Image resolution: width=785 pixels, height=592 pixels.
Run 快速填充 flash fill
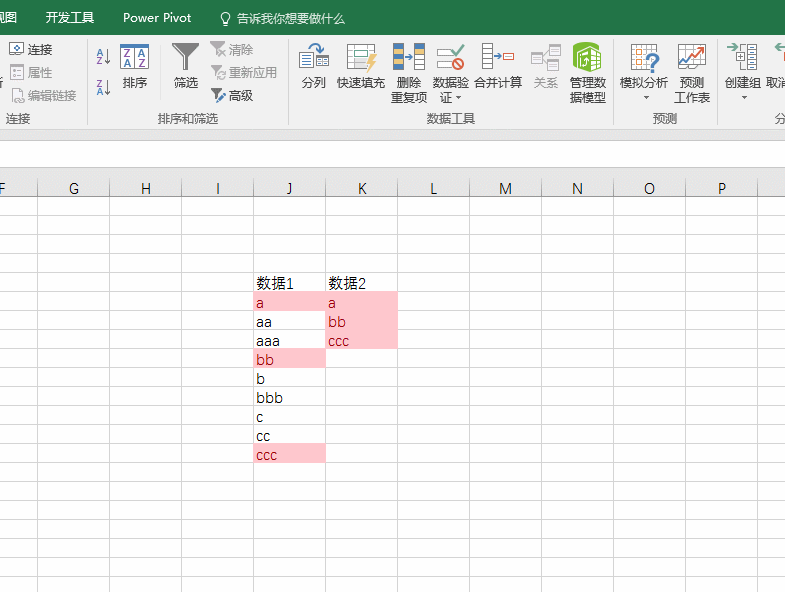pyautogui.click(x=361, y=66)
